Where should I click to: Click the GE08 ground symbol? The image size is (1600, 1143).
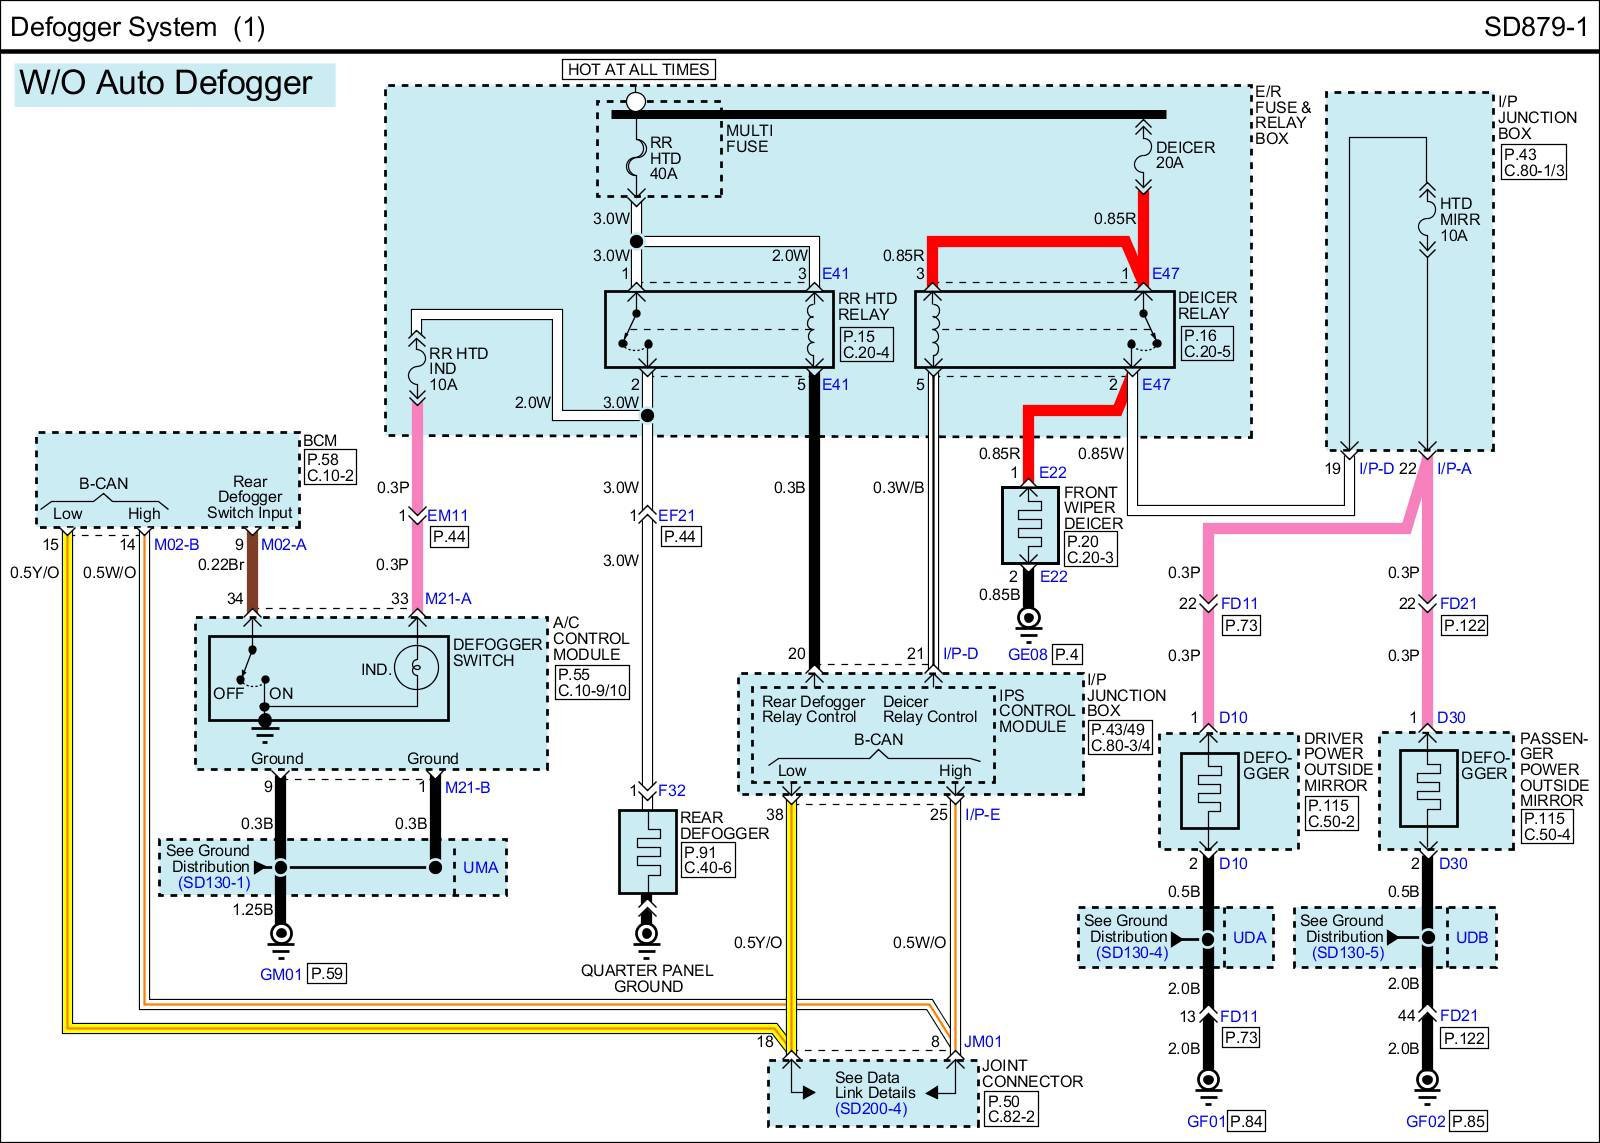click(x=1028, y=620)
